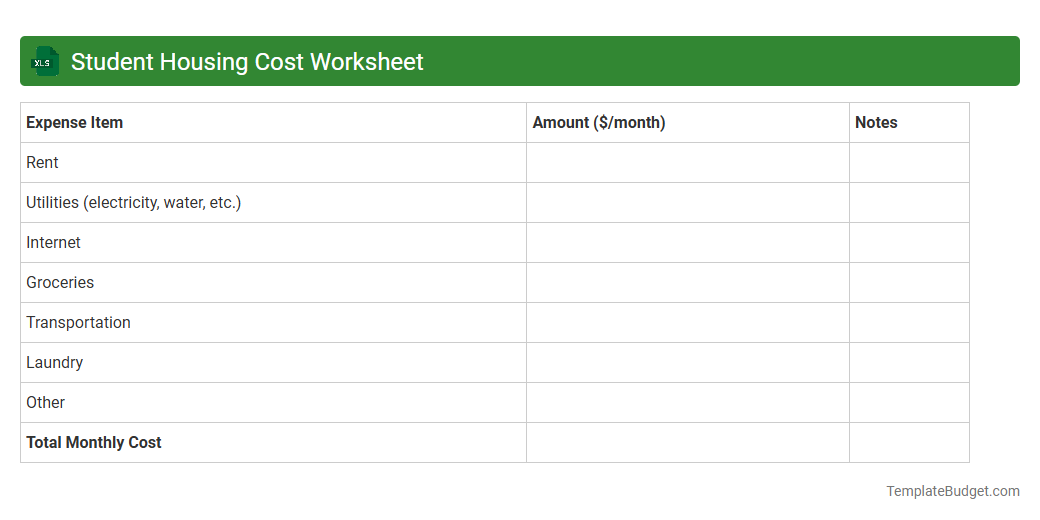
Task: Click the Amount cell for Other
Action: point(688,403)
